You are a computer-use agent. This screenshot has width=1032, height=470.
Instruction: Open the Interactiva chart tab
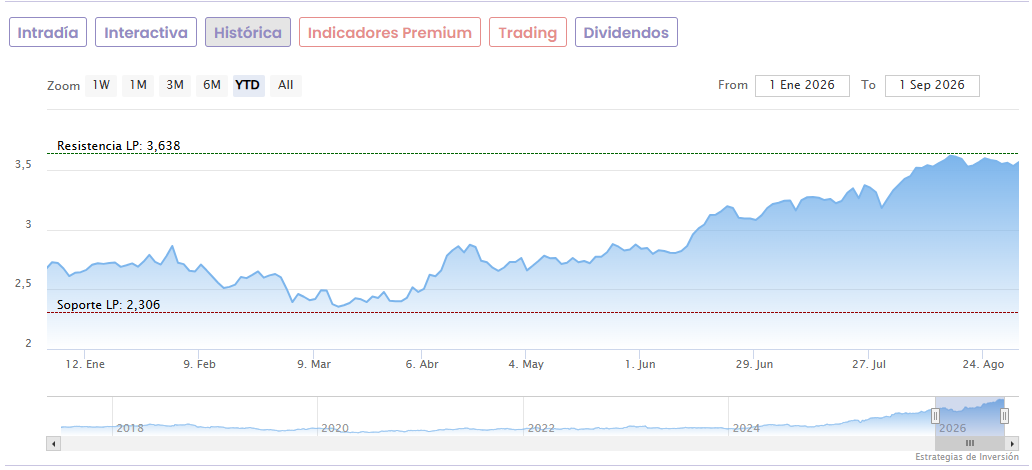click(146, 32)
